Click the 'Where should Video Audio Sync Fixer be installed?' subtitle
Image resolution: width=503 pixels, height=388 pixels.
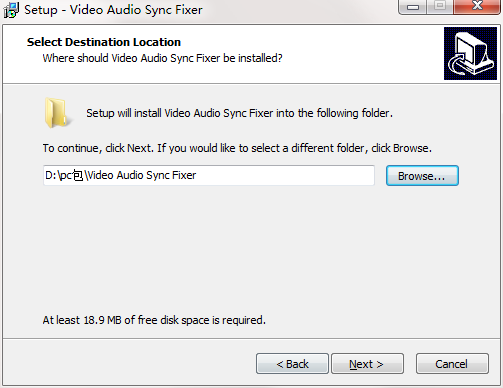tap(162, 58)
